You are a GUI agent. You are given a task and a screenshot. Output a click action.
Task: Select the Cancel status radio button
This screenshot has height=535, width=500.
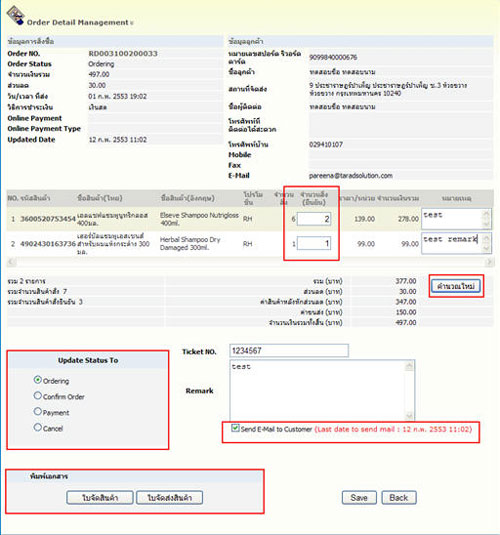(38, 427)
